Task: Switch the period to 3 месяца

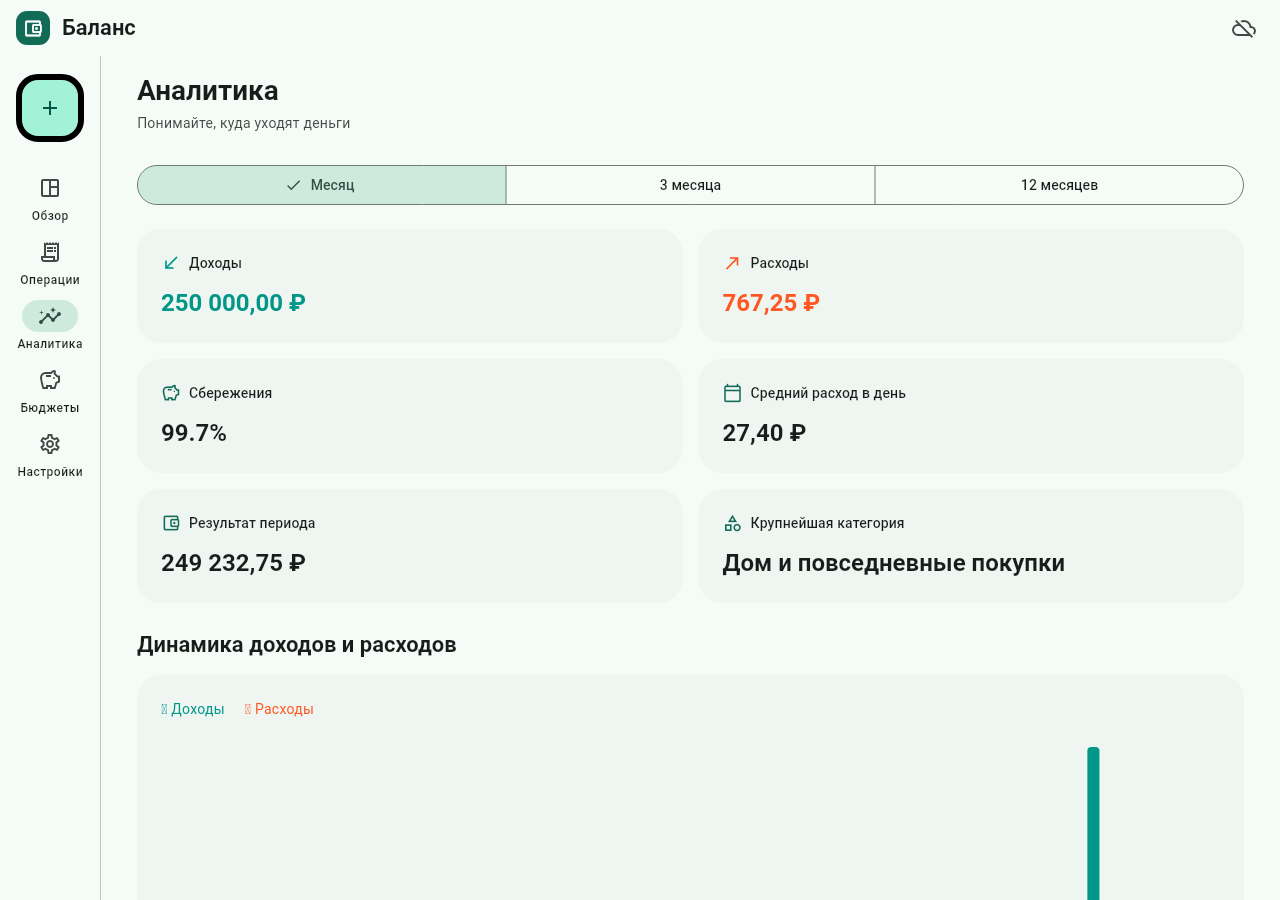Action: click(x=690, y=185)
